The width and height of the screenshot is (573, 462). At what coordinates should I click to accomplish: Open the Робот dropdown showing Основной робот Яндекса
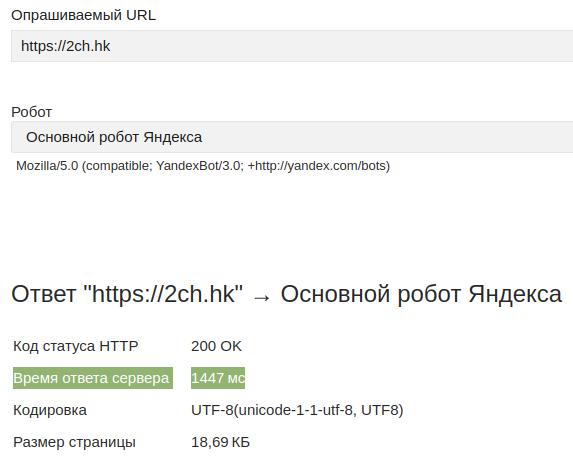click(292, 137)
